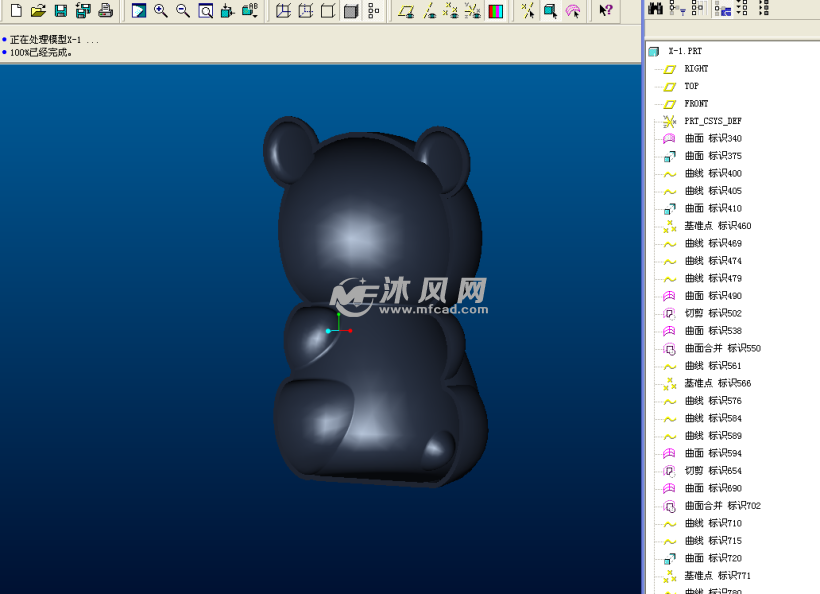Open the binoculars Find tool

tap(655, 8)
